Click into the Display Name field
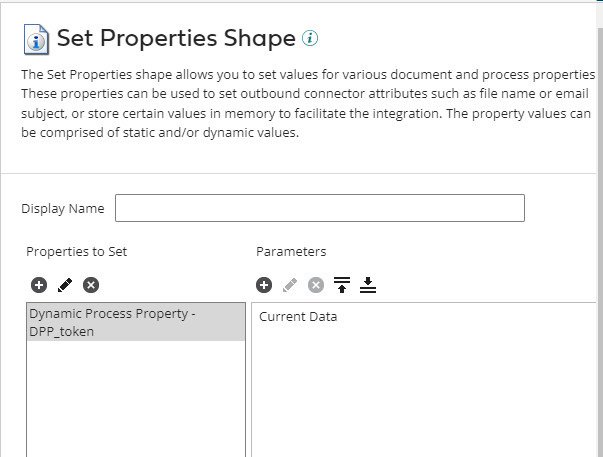603x457 pixels. point(320,208)
